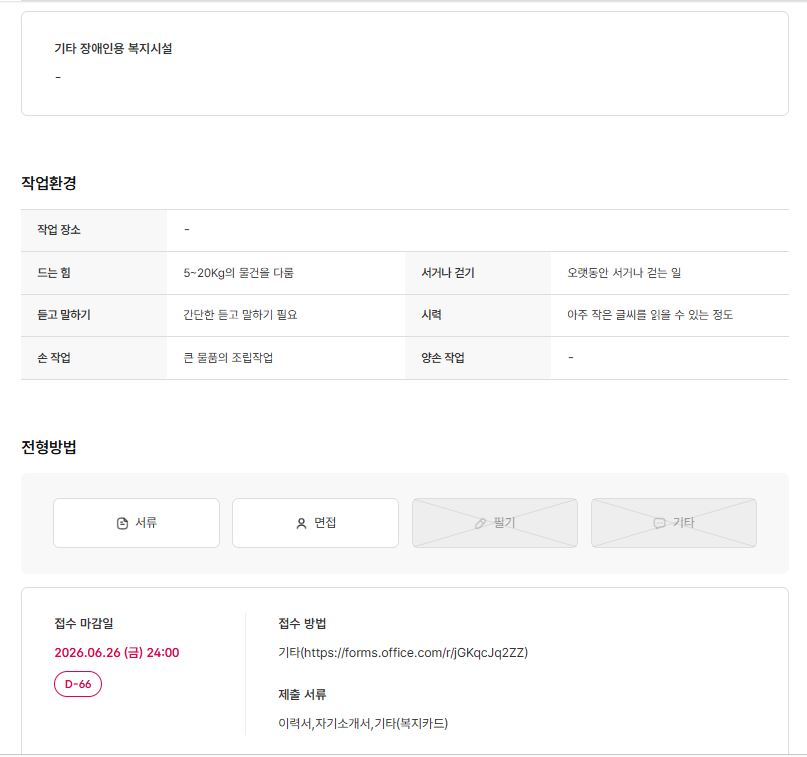Click the disabled 기타 method button
807x757 pixels.
674,523
